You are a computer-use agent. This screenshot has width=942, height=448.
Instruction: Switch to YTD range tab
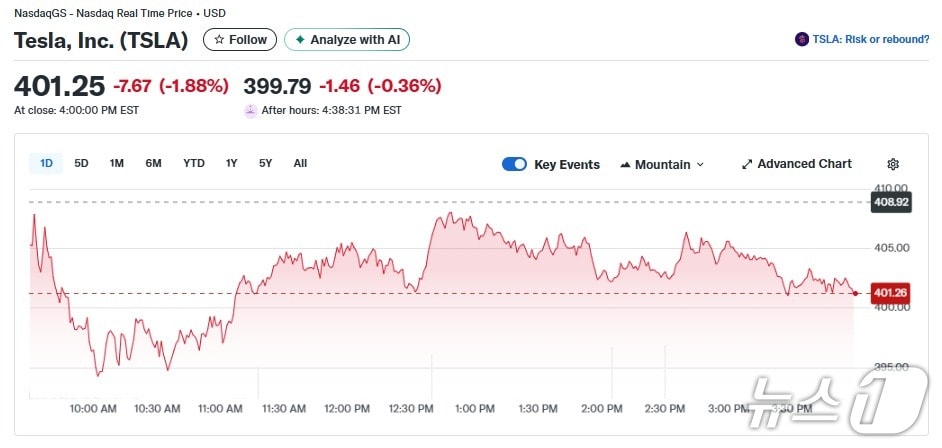[194, 163]
